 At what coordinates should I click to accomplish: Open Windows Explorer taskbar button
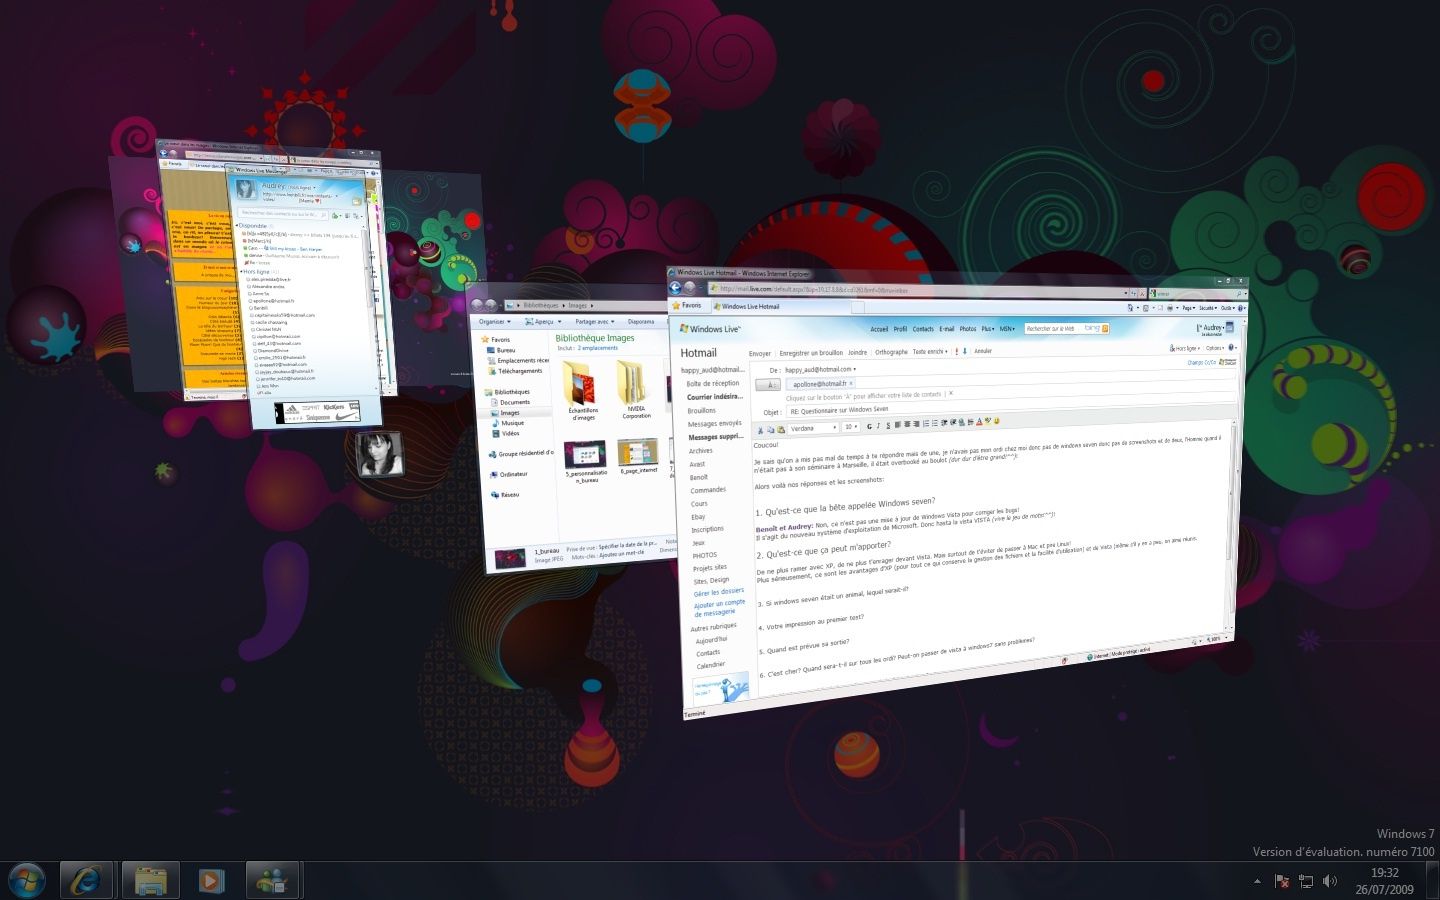[x=151, y=880]
